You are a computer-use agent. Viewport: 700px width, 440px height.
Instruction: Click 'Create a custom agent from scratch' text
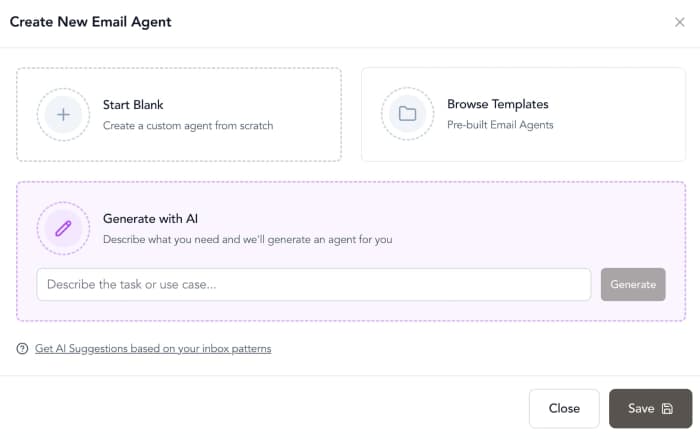coord(188,126)
